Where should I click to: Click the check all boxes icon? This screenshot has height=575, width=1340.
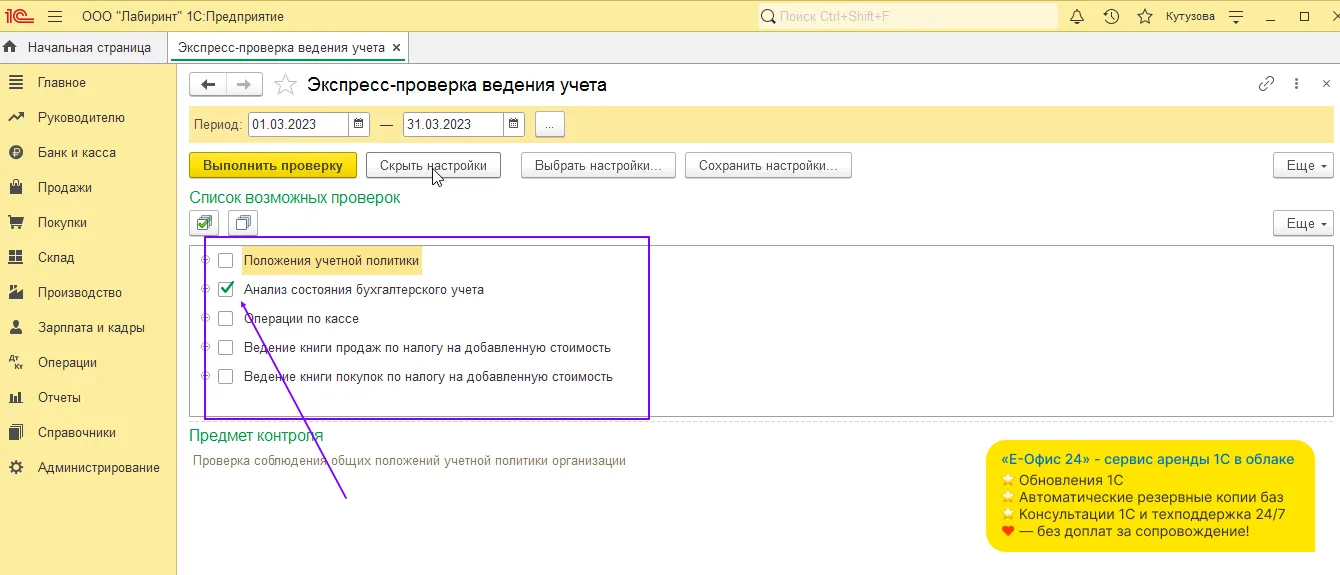point(204,223)
